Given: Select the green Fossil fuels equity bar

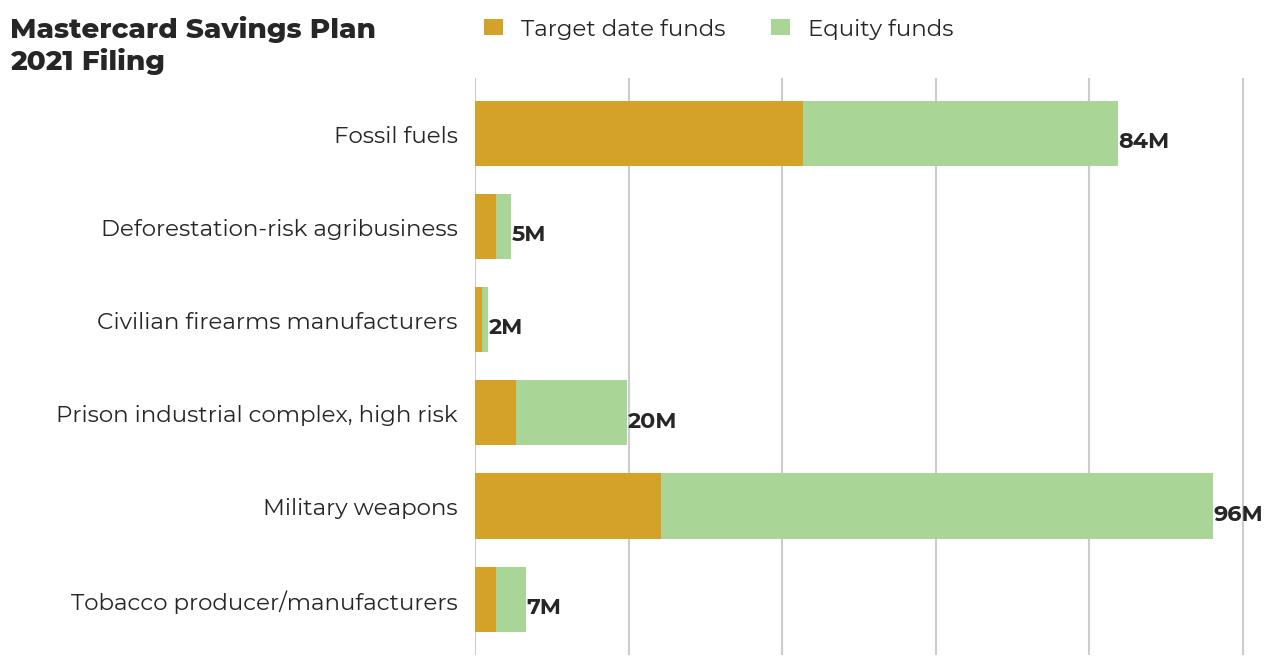Looking at the screenshot, I should coord(961,133).
